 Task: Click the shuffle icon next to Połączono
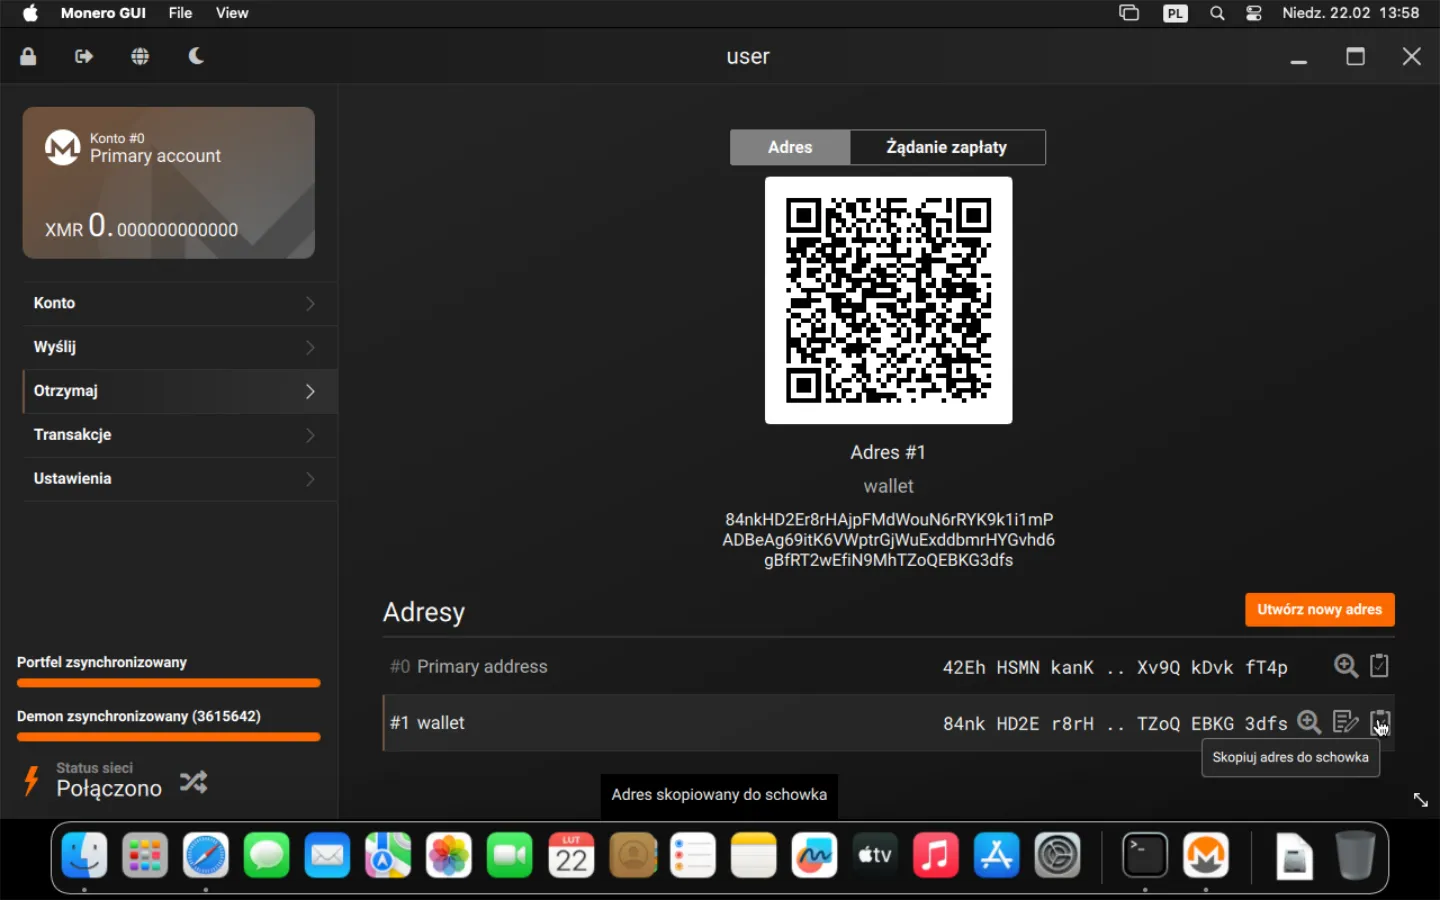(193, 782)
